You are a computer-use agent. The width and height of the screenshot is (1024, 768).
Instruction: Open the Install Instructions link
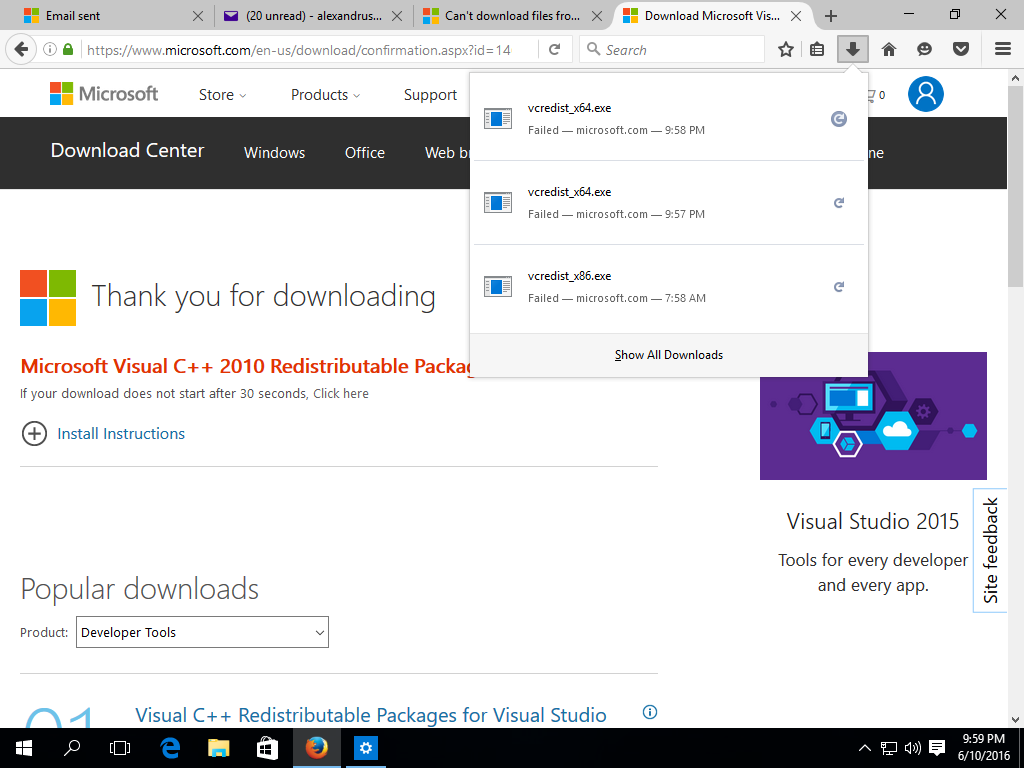121,434
